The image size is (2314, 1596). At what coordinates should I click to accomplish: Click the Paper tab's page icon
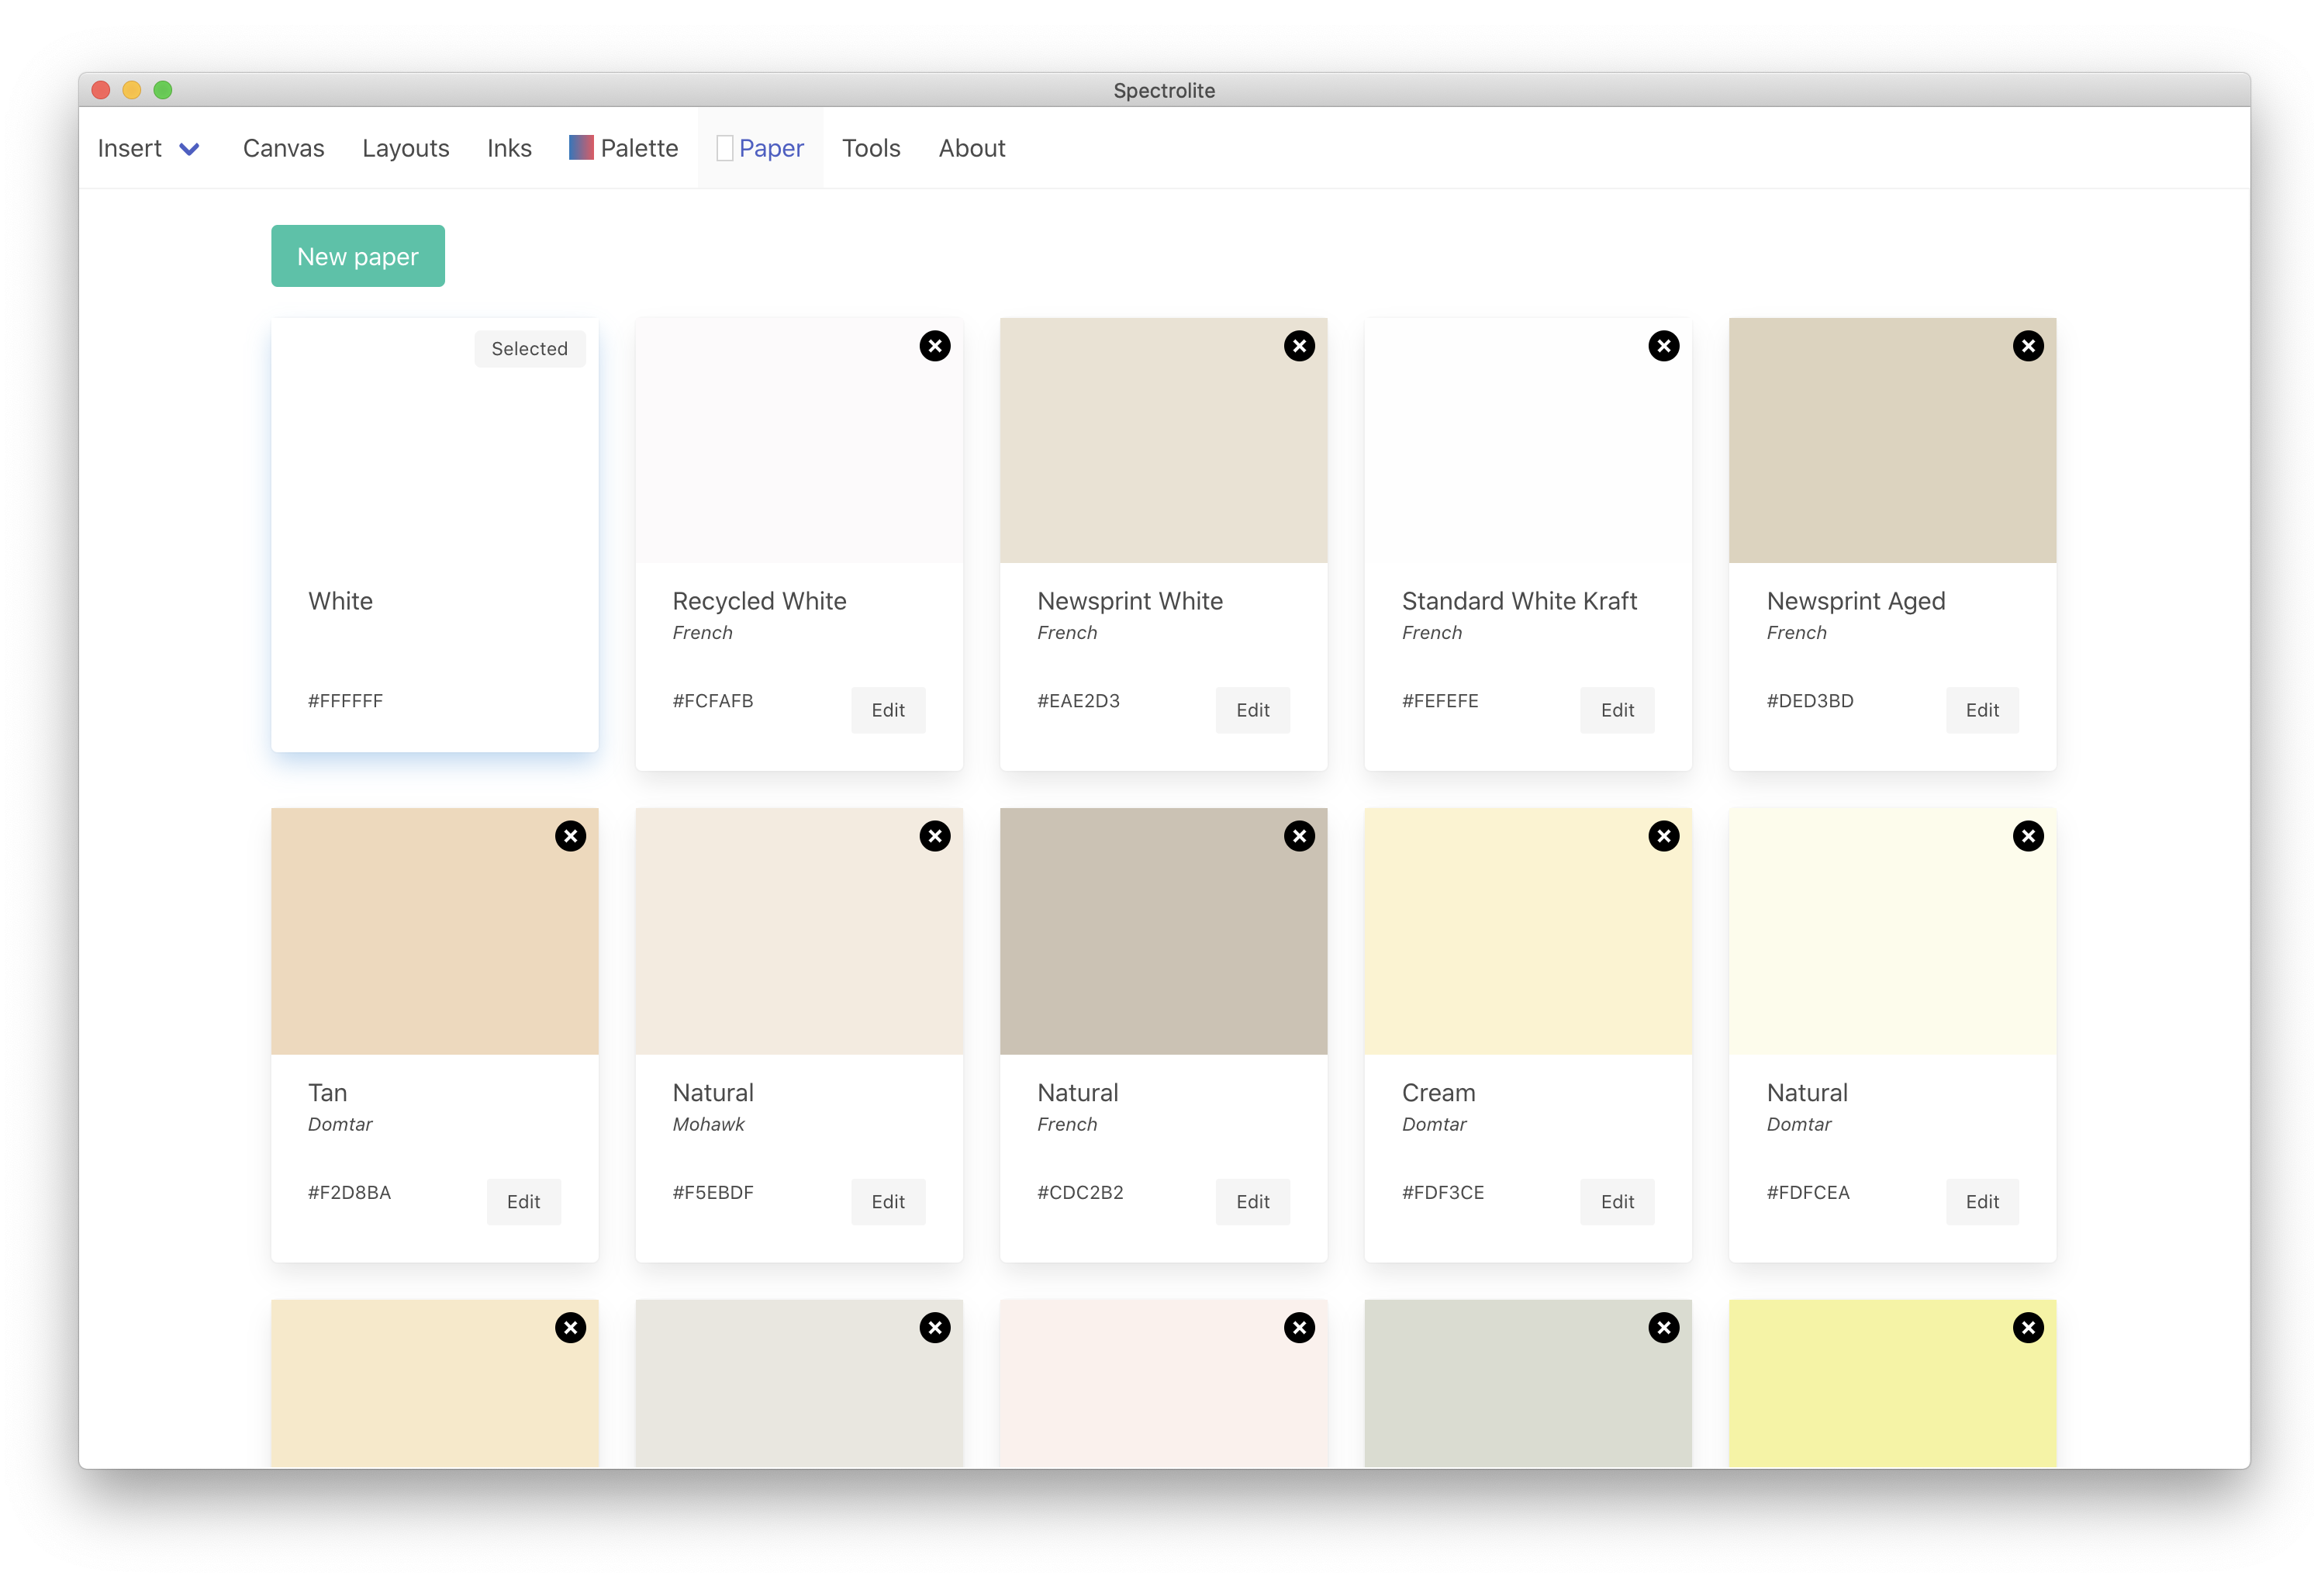coord(724,148)
